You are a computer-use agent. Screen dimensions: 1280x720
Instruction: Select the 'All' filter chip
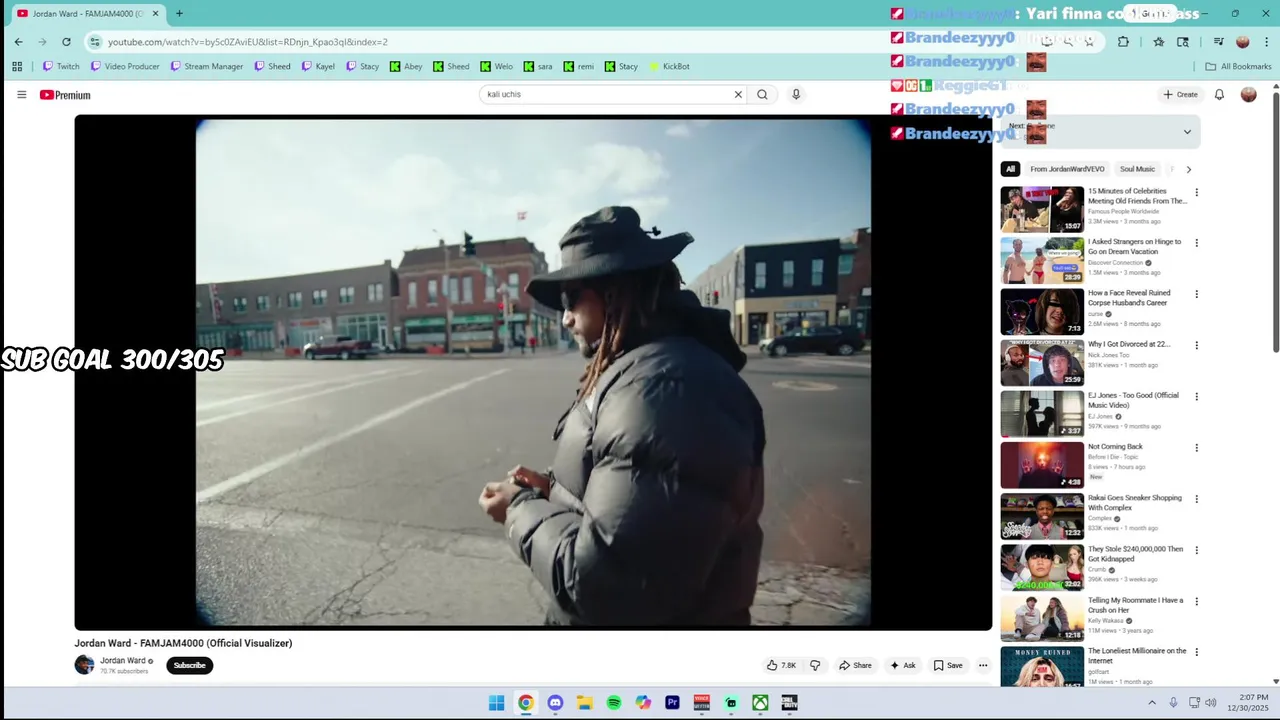1010,169
